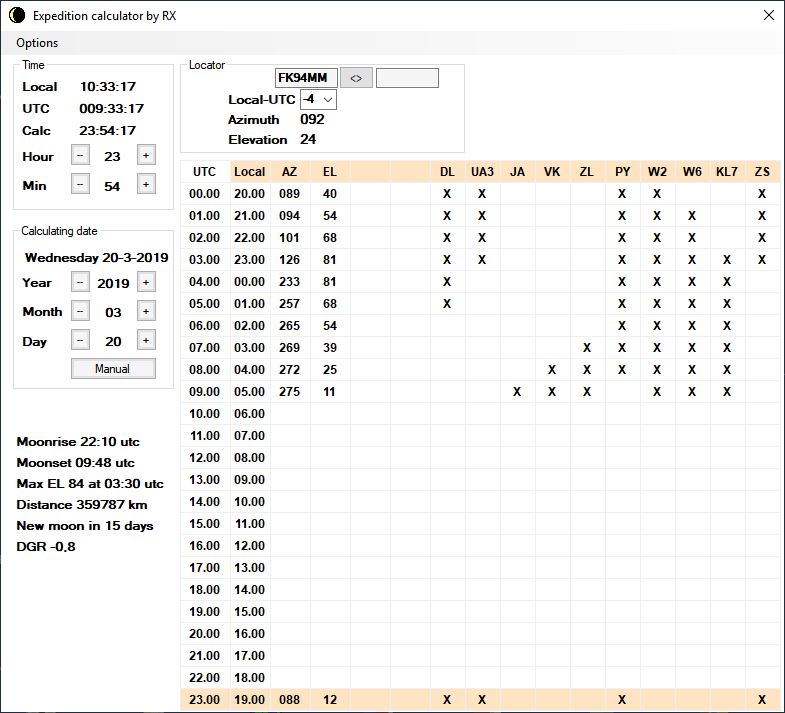Open the Options menu
The height and width of the screenshot is (713, 785).
tap(37, 43)
